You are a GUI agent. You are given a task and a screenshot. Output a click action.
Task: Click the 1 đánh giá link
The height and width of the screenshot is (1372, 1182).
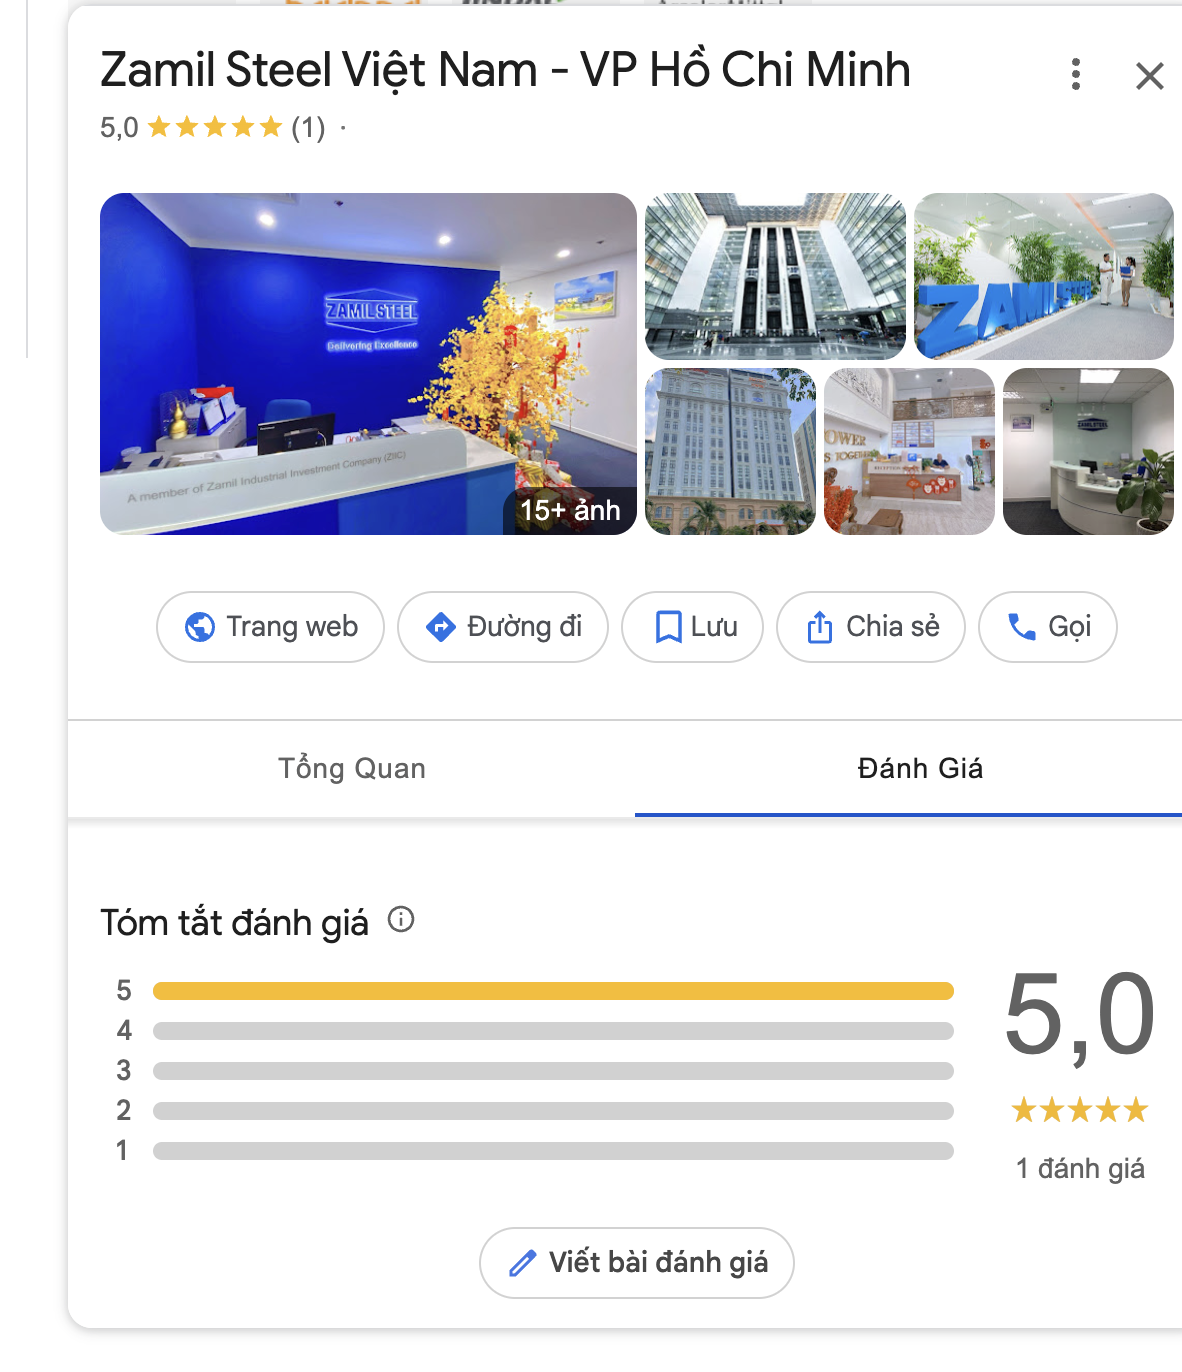tap(1078, 1166)
